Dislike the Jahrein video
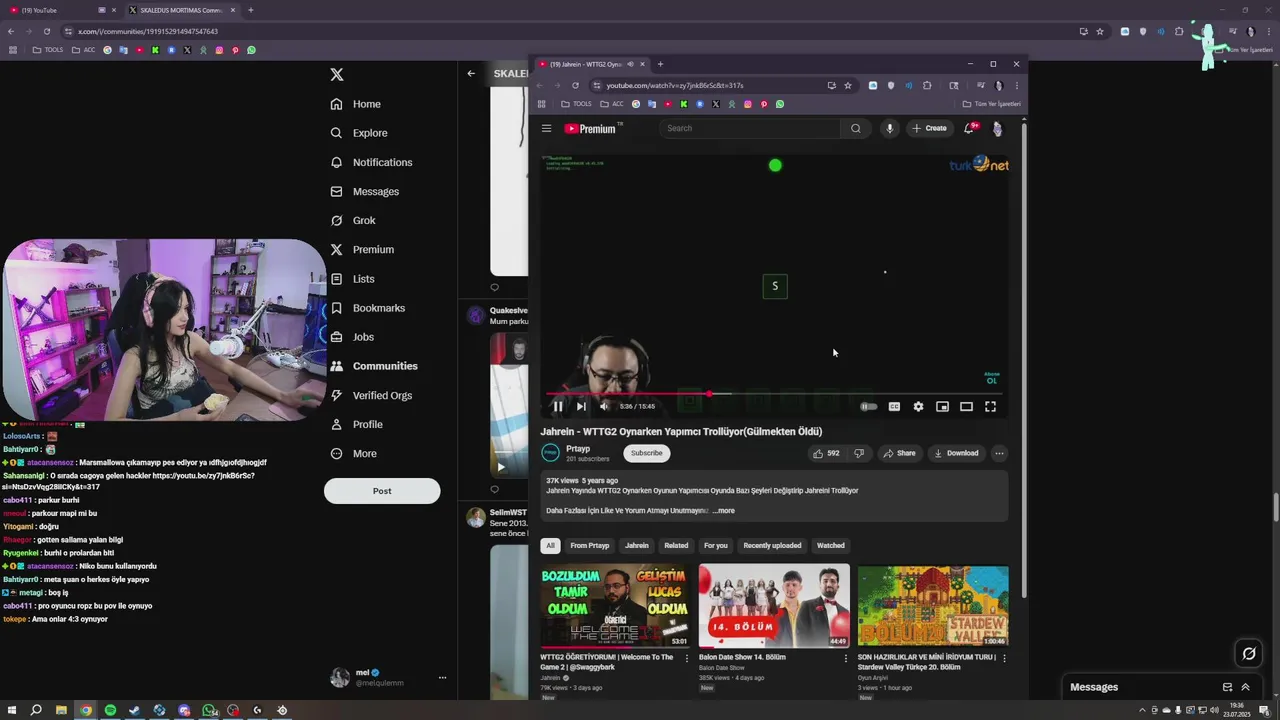 858,453
